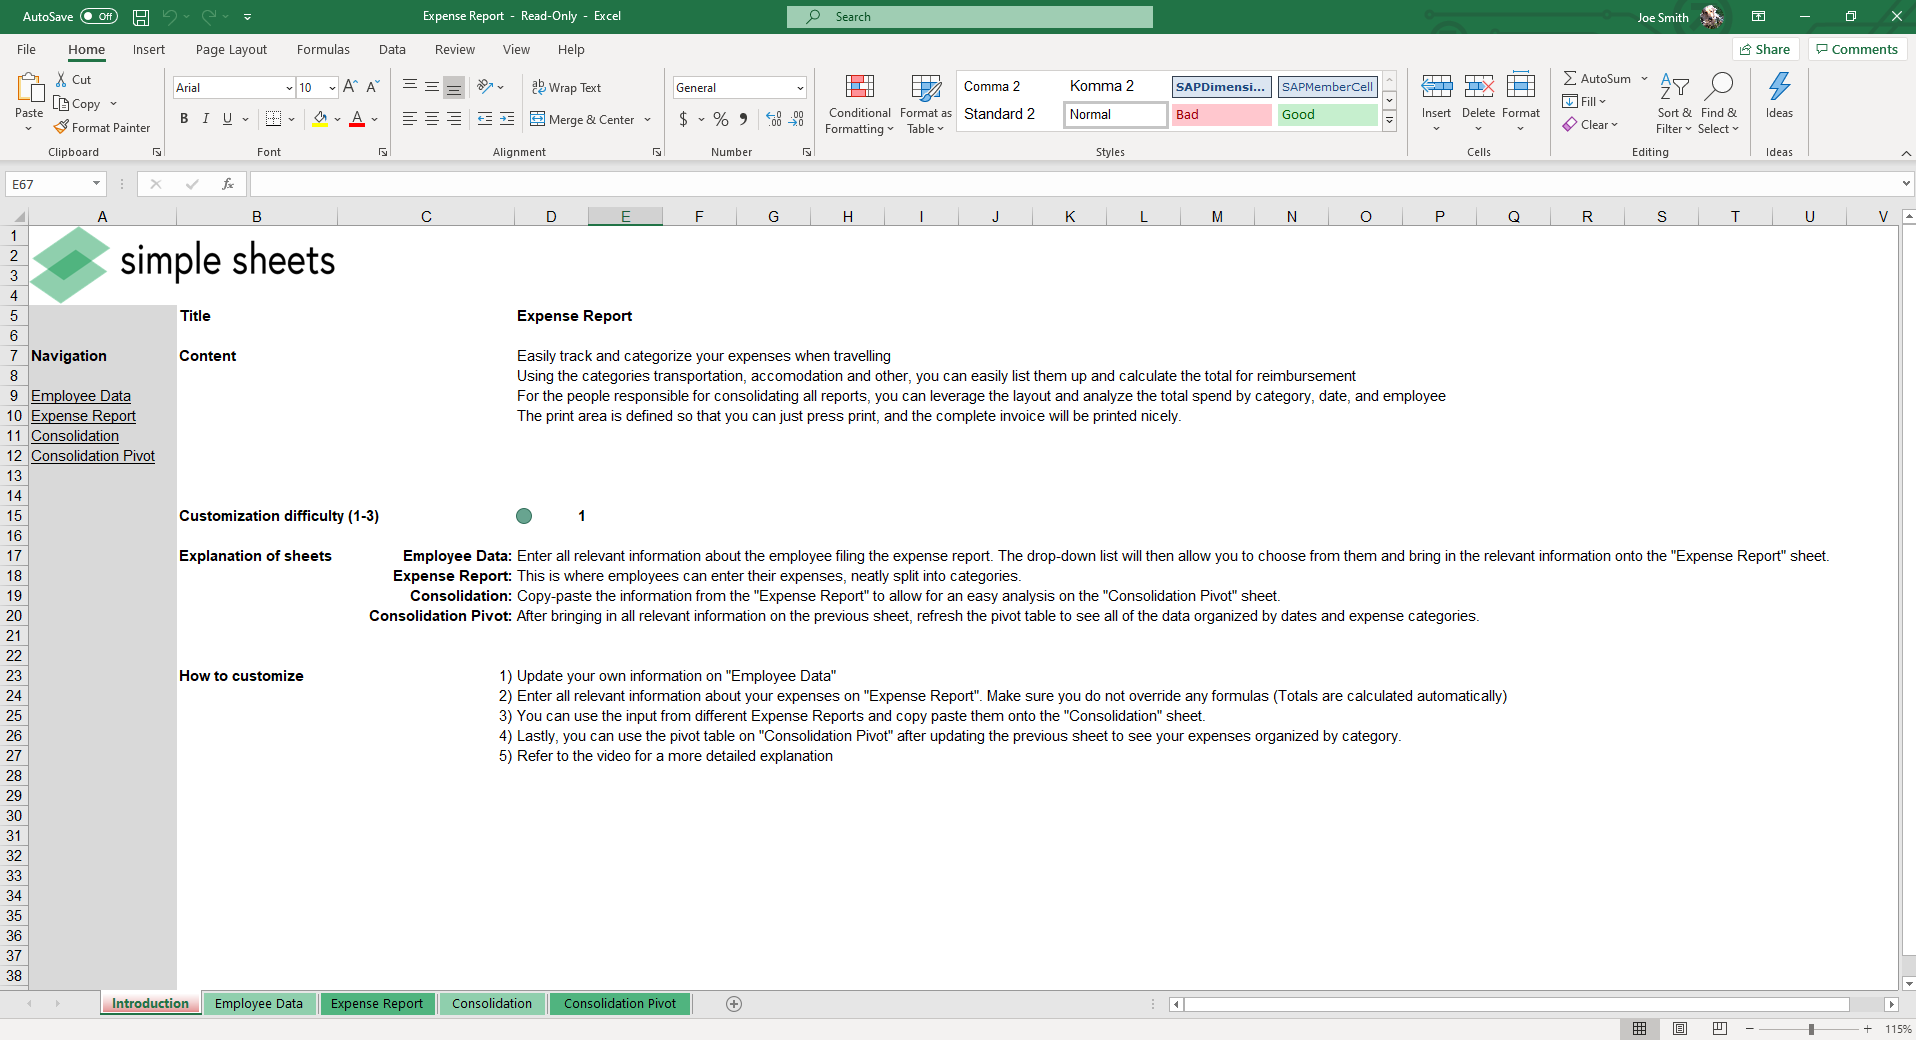Expand the Name Box dropdown
The width and height of the screenshot is (1916, 1040).
96,184
